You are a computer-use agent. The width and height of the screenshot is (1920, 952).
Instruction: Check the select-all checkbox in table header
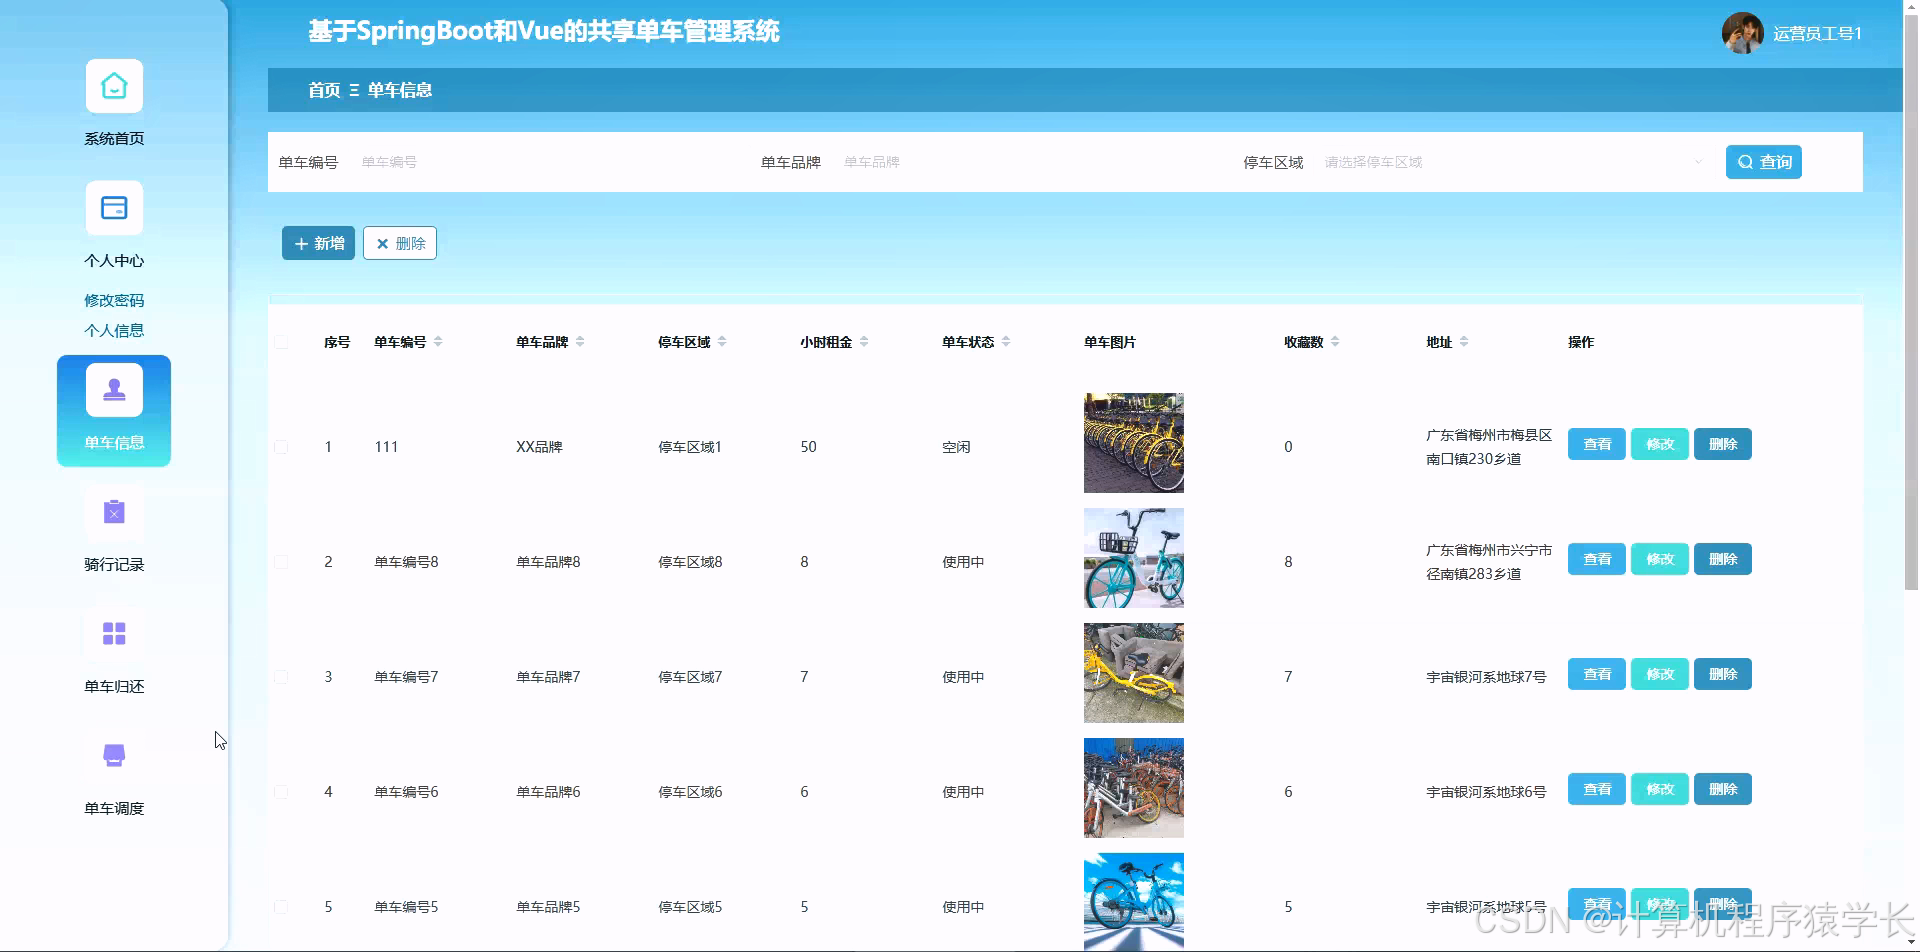click(x=281, y=341)
